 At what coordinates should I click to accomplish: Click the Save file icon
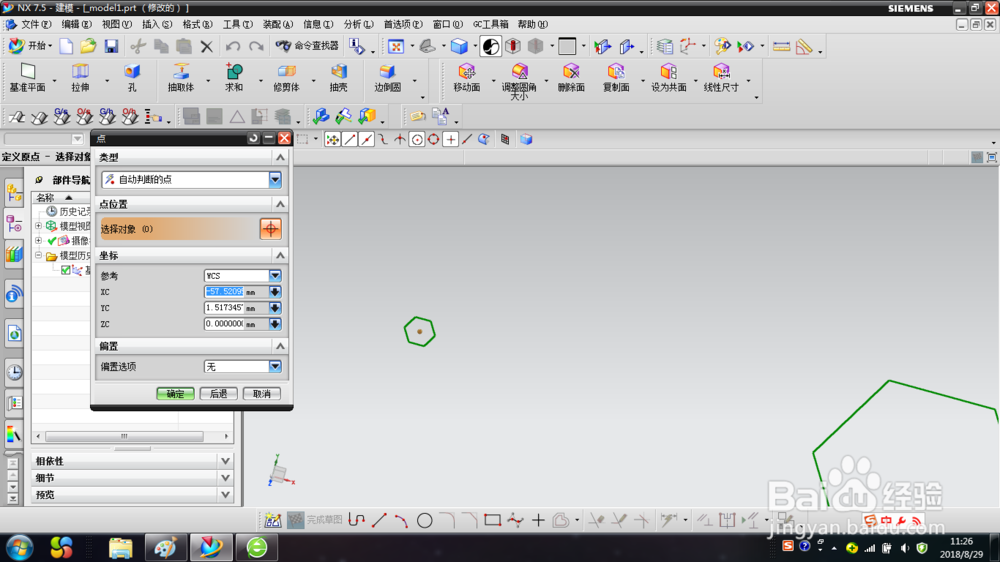coord(111,46)
